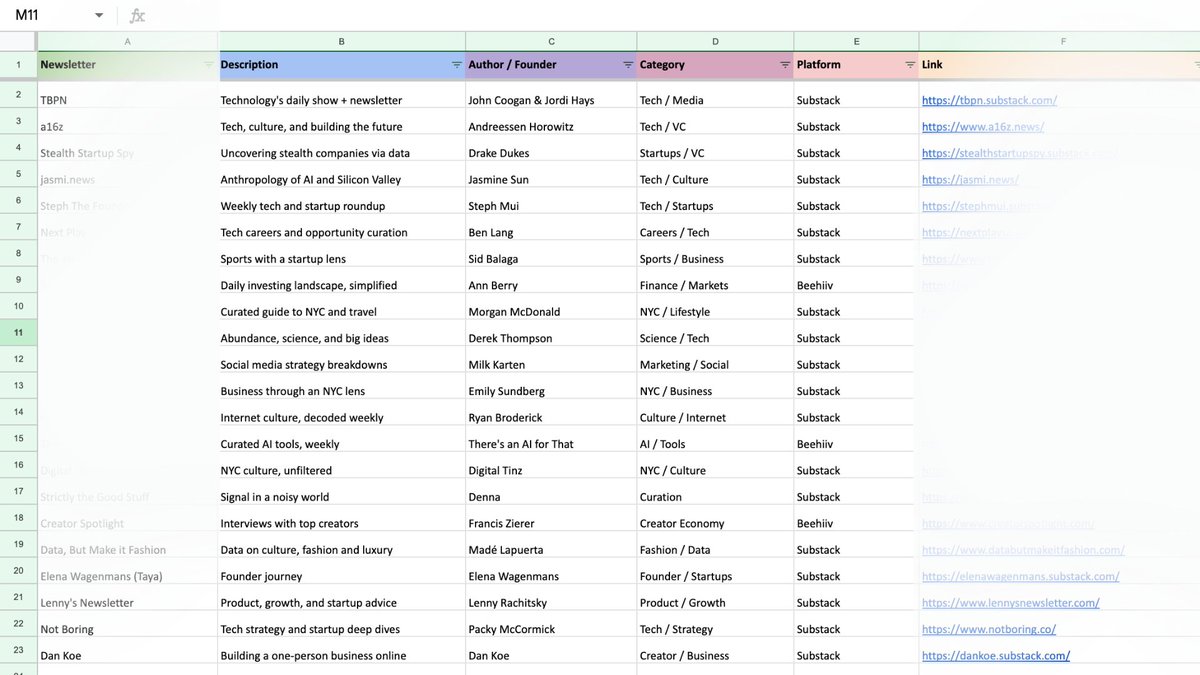Open the lennysnewsletter.com link

[1011, 603]
